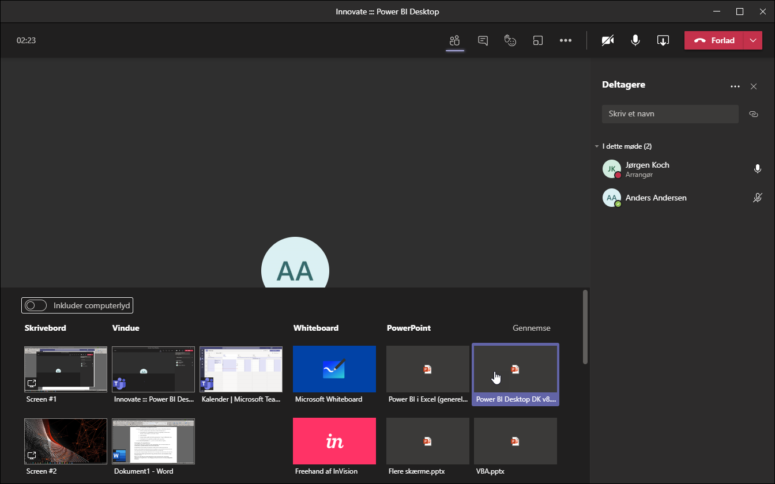
Task: Click the AA avatar in participant list
Action: (611, 198)
